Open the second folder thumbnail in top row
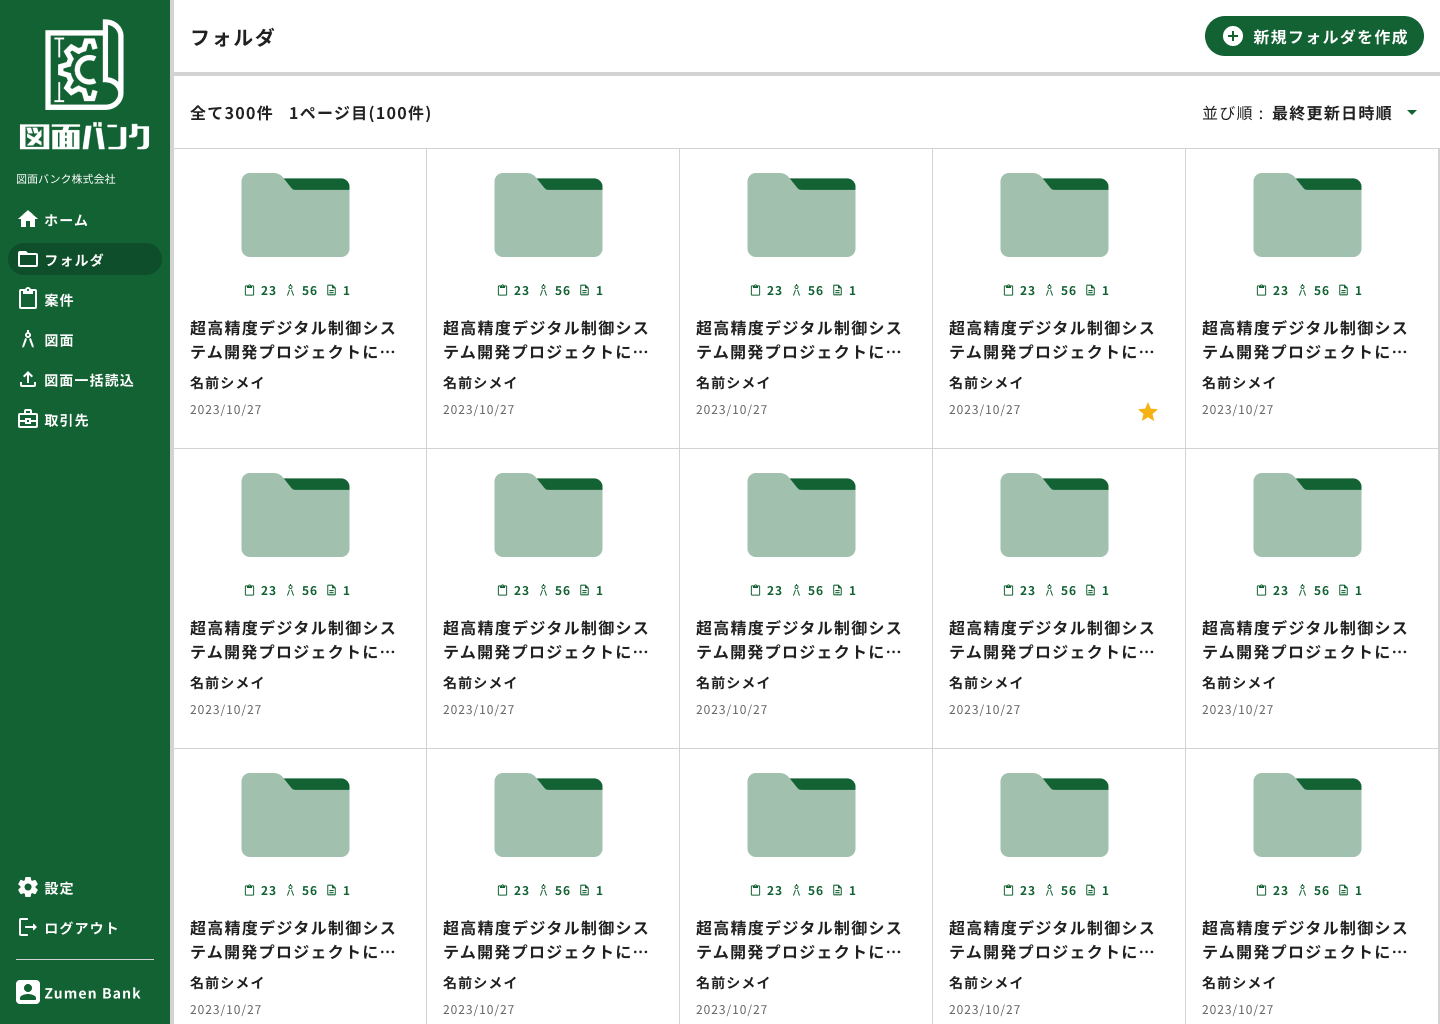The image size is (1440, 1024). click(x=548, y=215)
